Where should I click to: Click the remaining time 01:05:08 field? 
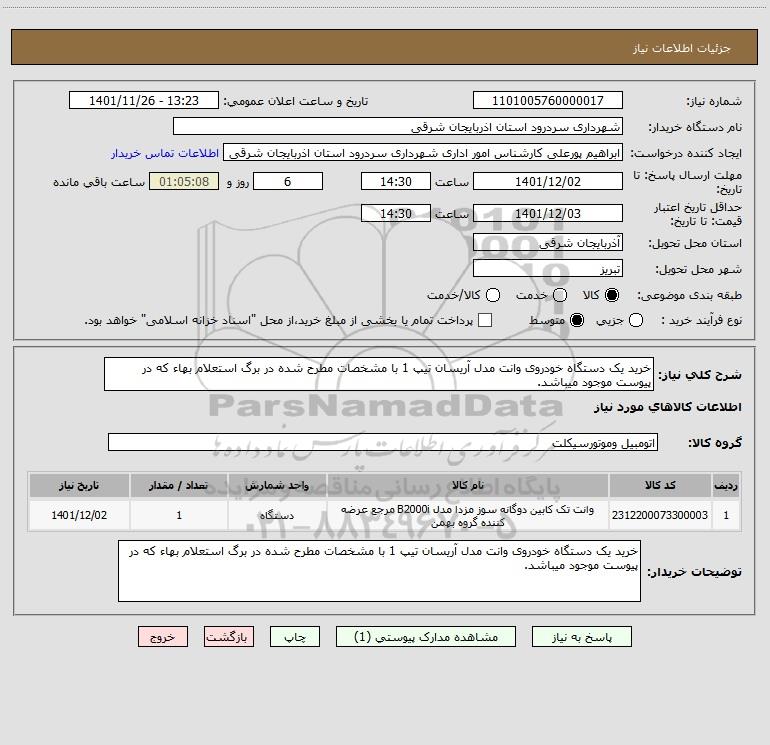pos(184,181)
